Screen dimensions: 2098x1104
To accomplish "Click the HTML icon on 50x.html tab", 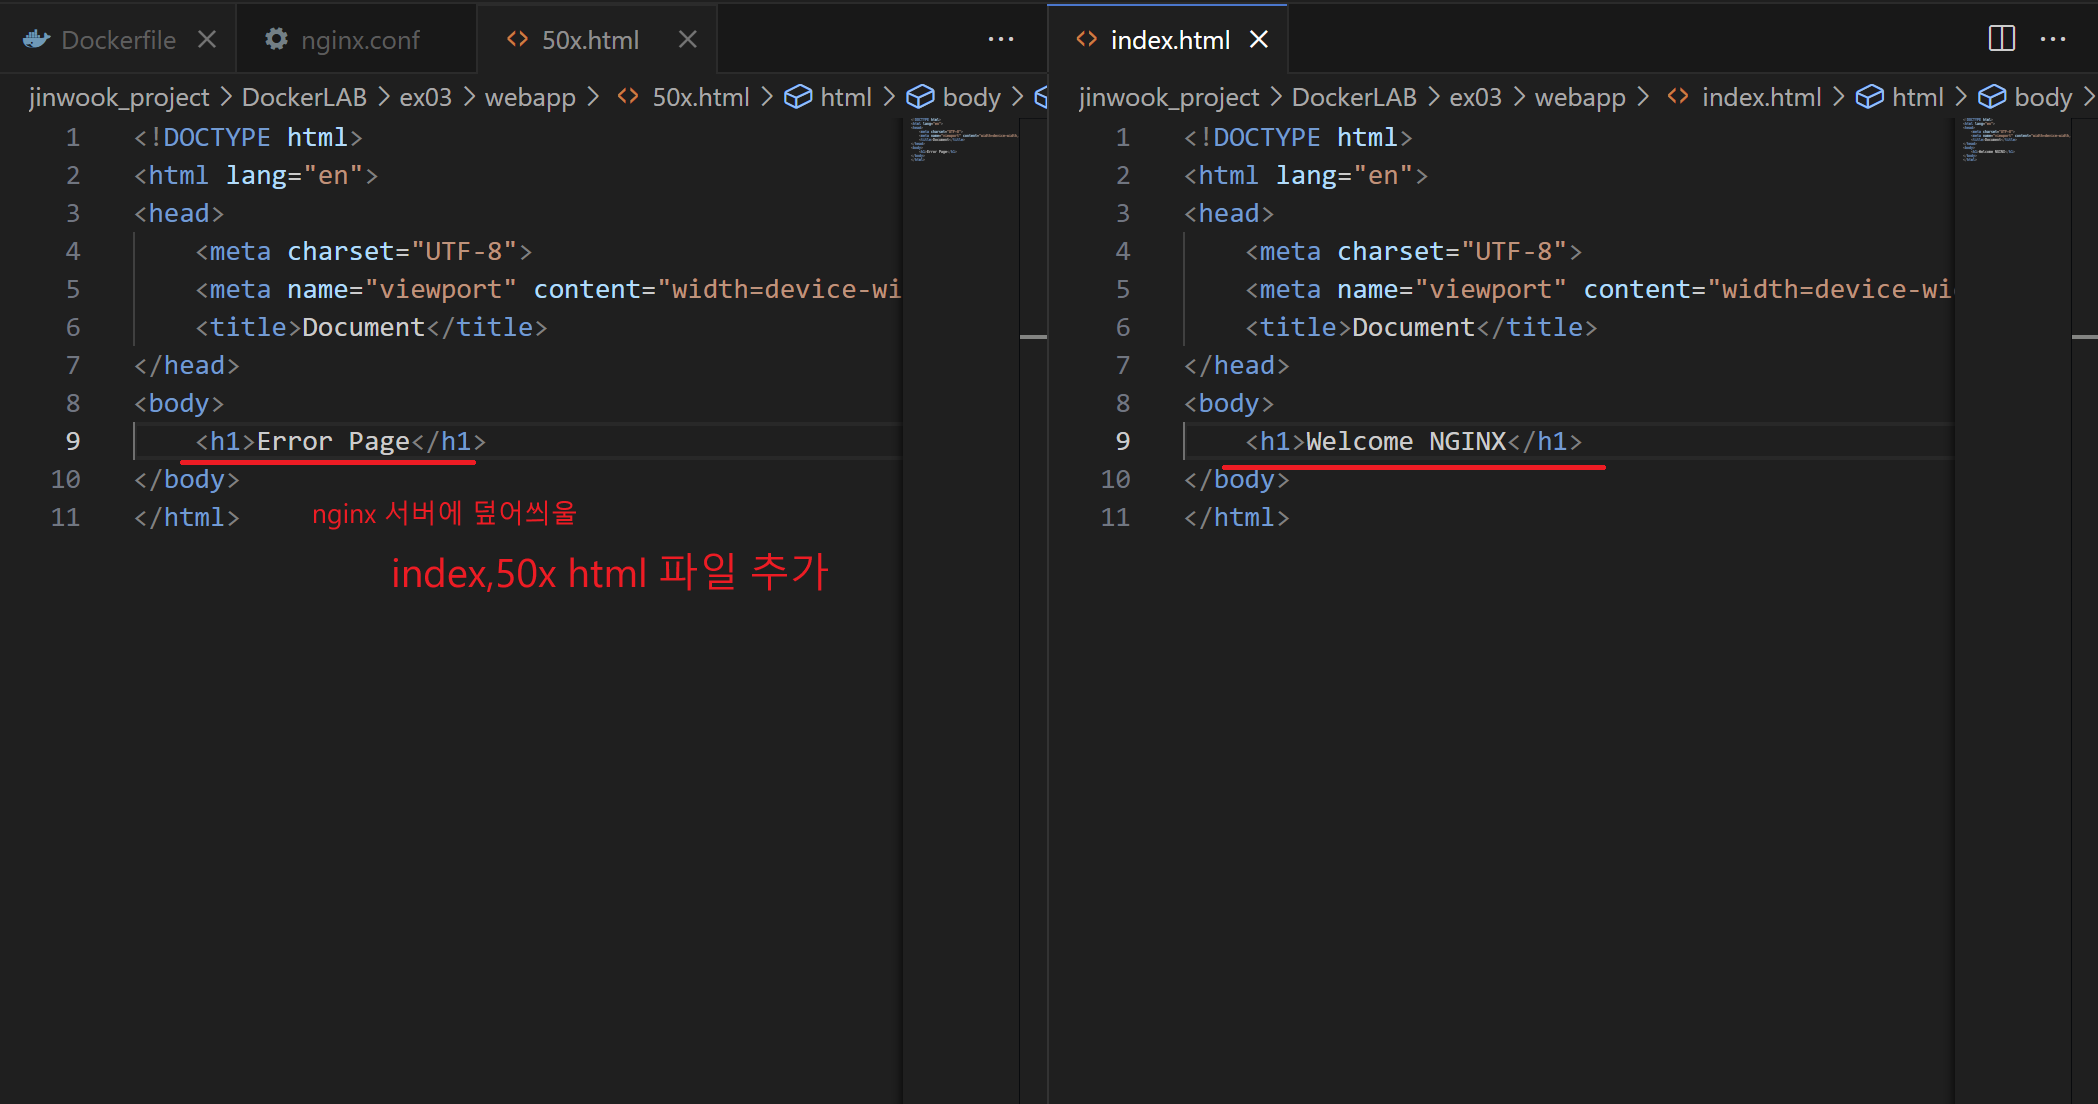I will (x=517, y=39).
